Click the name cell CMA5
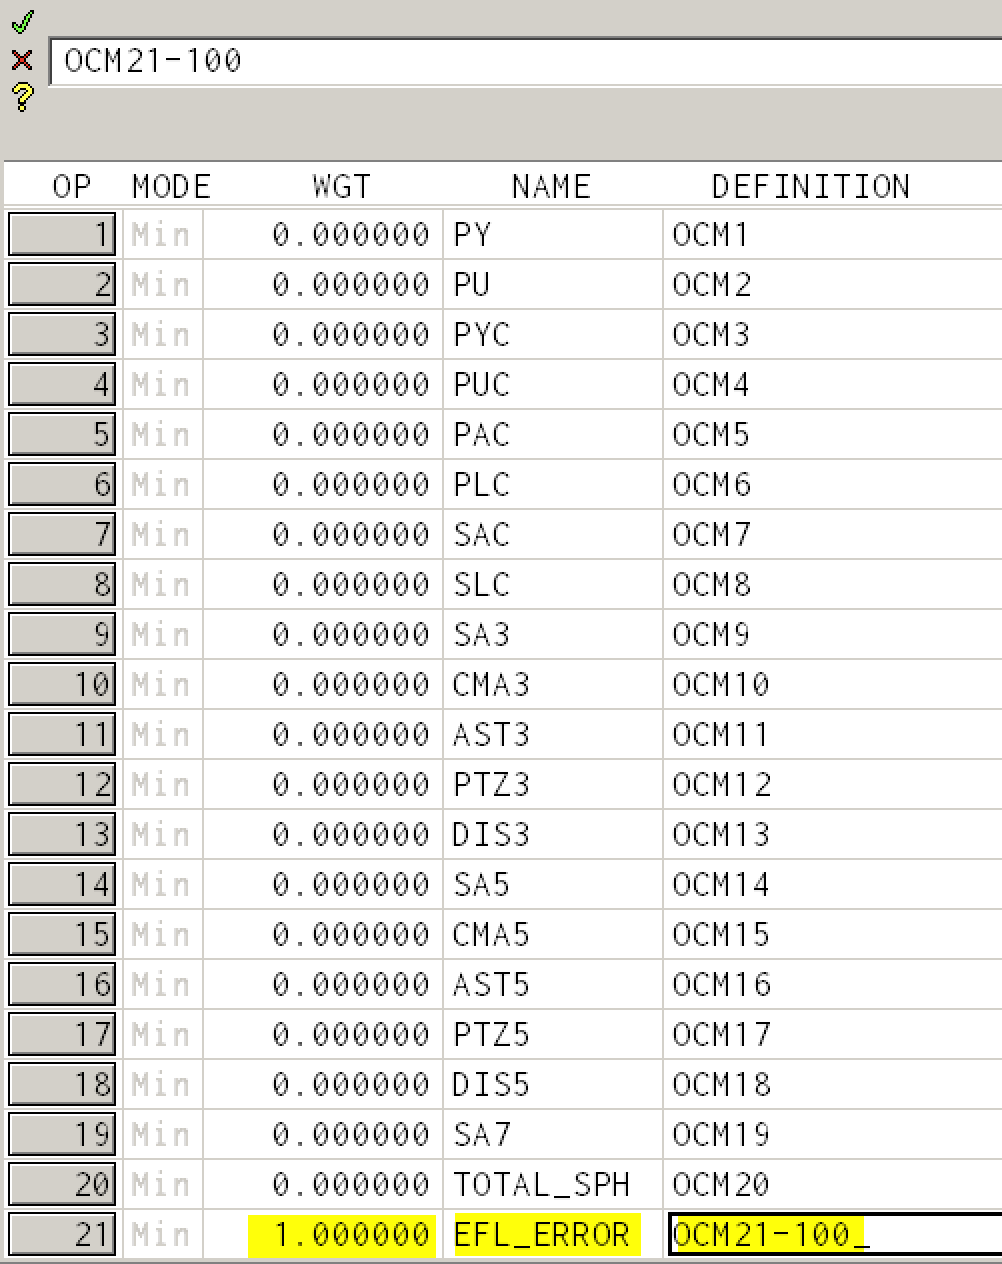1002x1264 pixels. [553, 934]
